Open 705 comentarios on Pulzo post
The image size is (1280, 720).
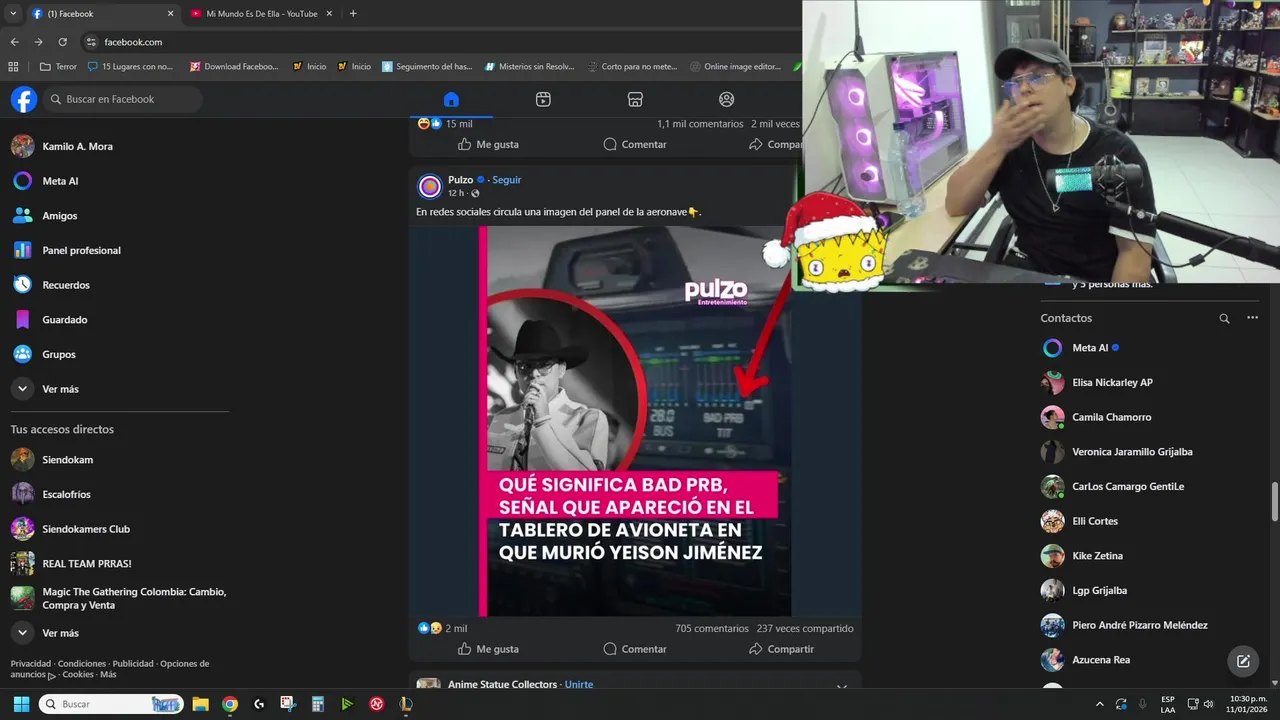click(712, 629)
